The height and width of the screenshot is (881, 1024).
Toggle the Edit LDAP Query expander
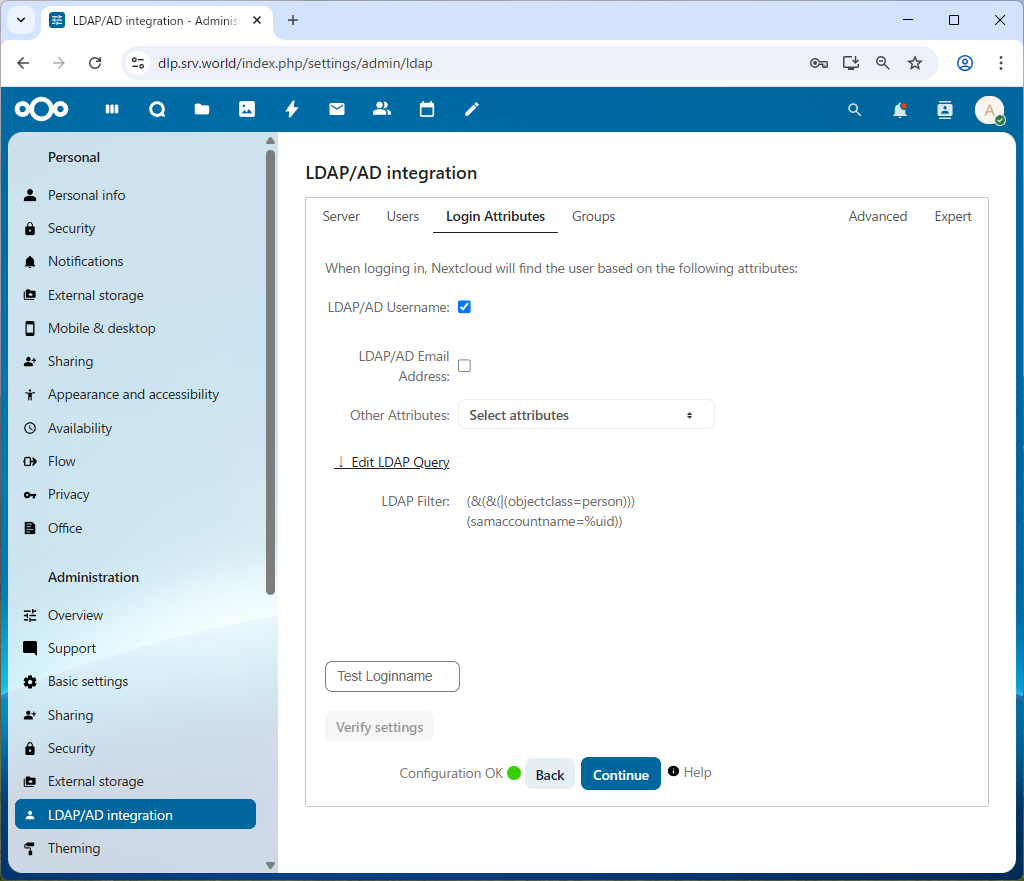[392, 462]
